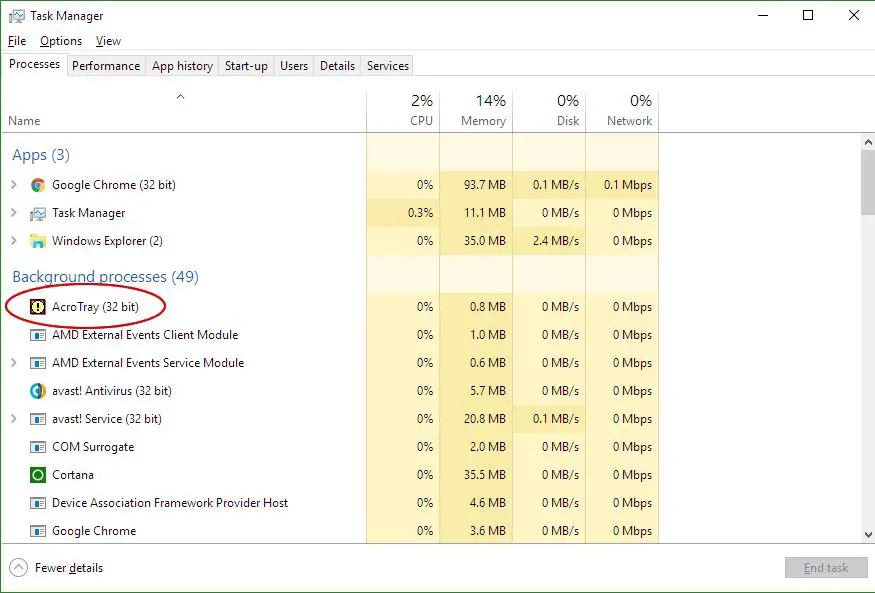Screen dimensions: 875x593
Task: Click the avast! Service process icon
Action: pyautogui.click(x=37, y=418)
